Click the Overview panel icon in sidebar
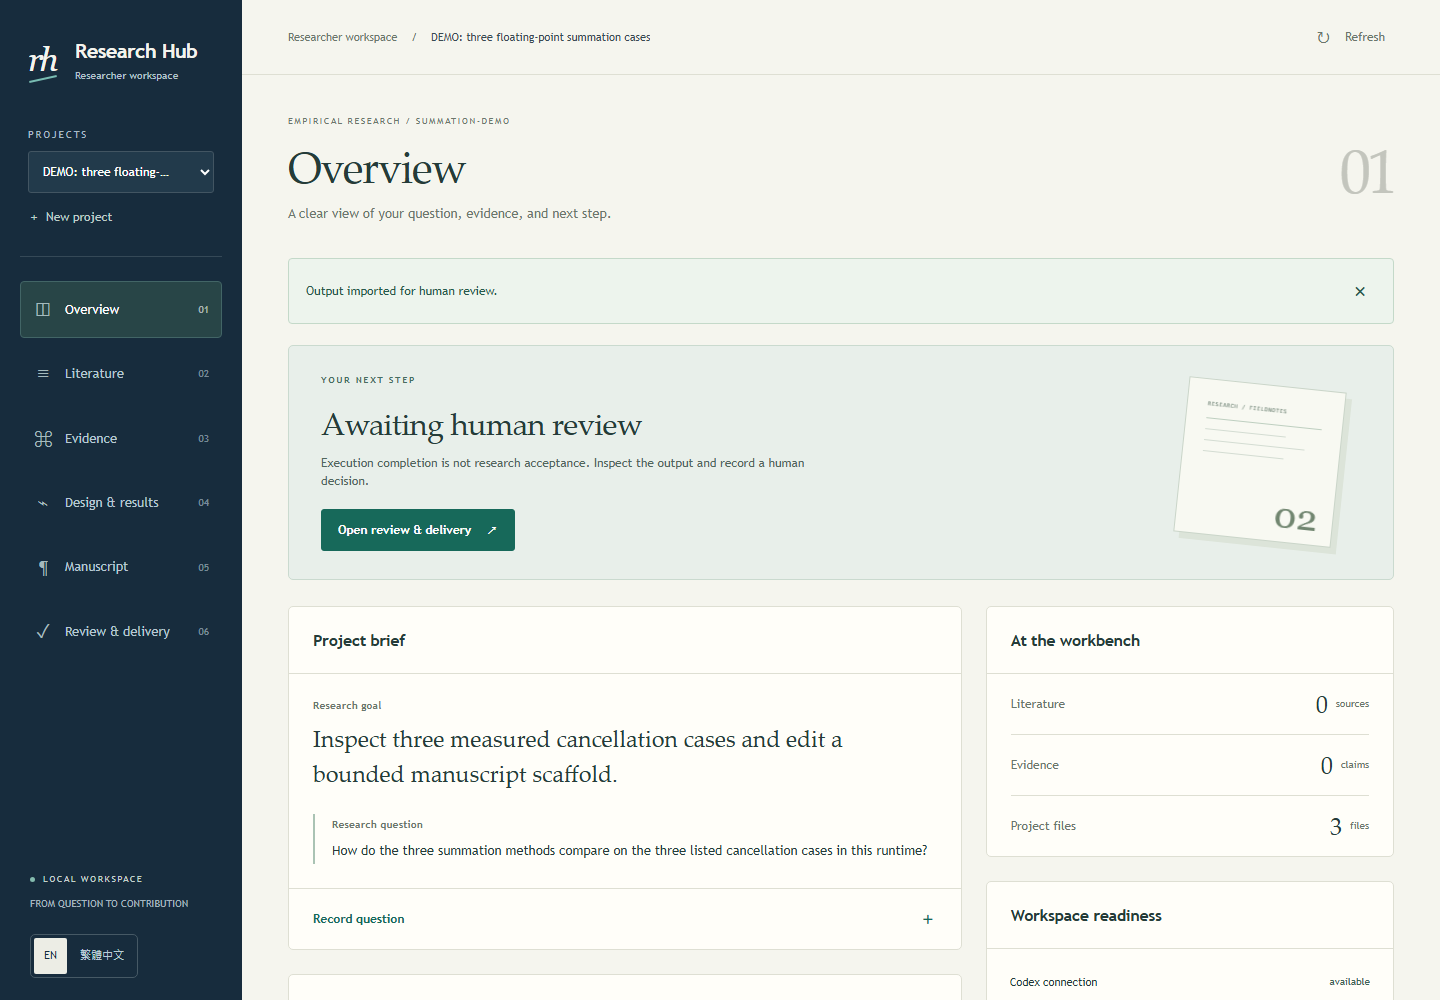This screenshot has height=1000, width=1440. coord(43,310)
